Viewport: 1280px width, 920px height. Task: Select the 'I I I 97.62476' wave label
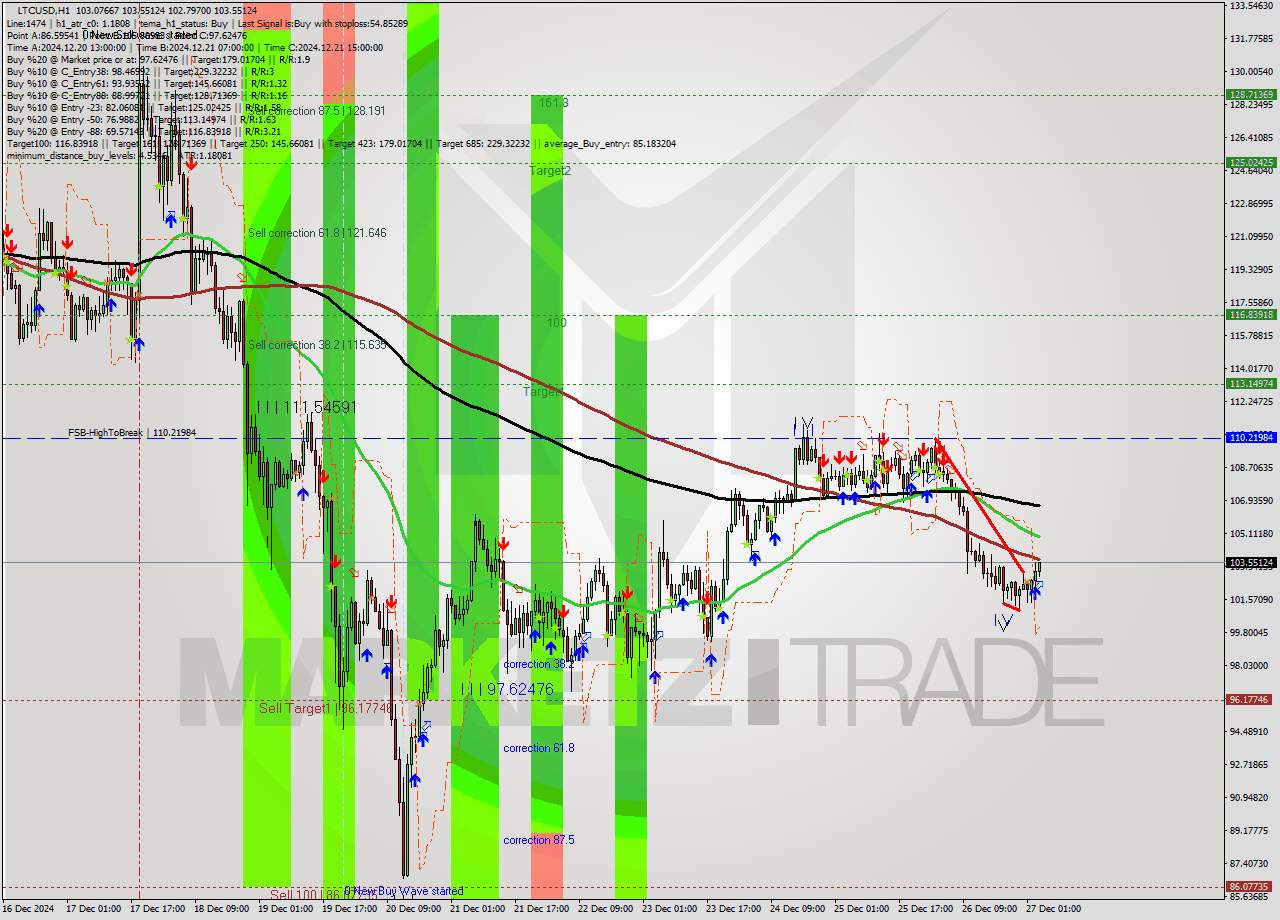(507, 689)
